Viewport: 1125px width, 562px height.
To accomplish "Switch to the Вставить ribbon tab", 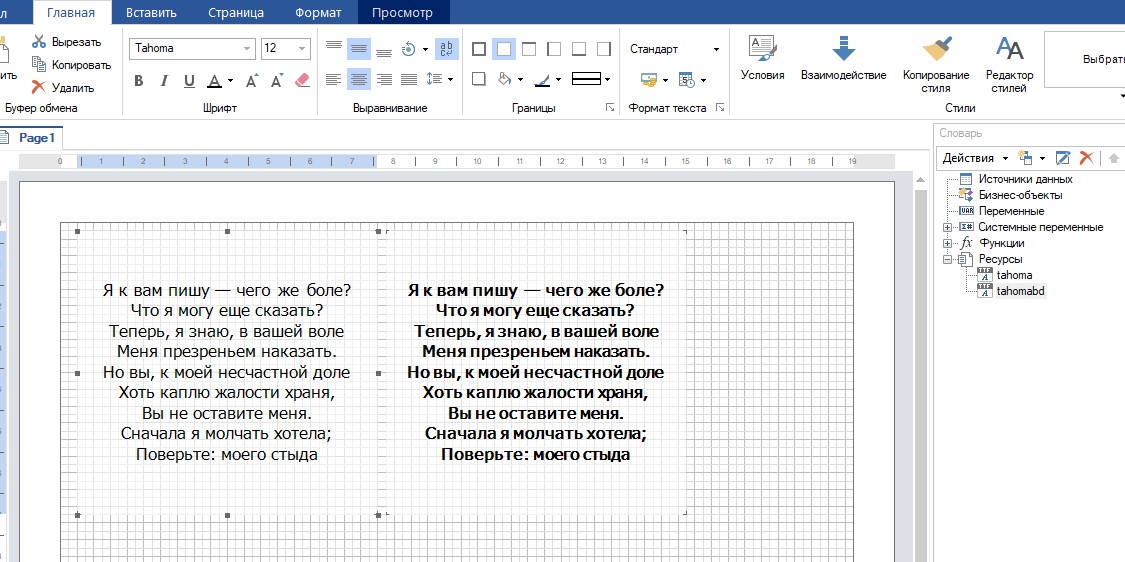I will pos(151,12).
